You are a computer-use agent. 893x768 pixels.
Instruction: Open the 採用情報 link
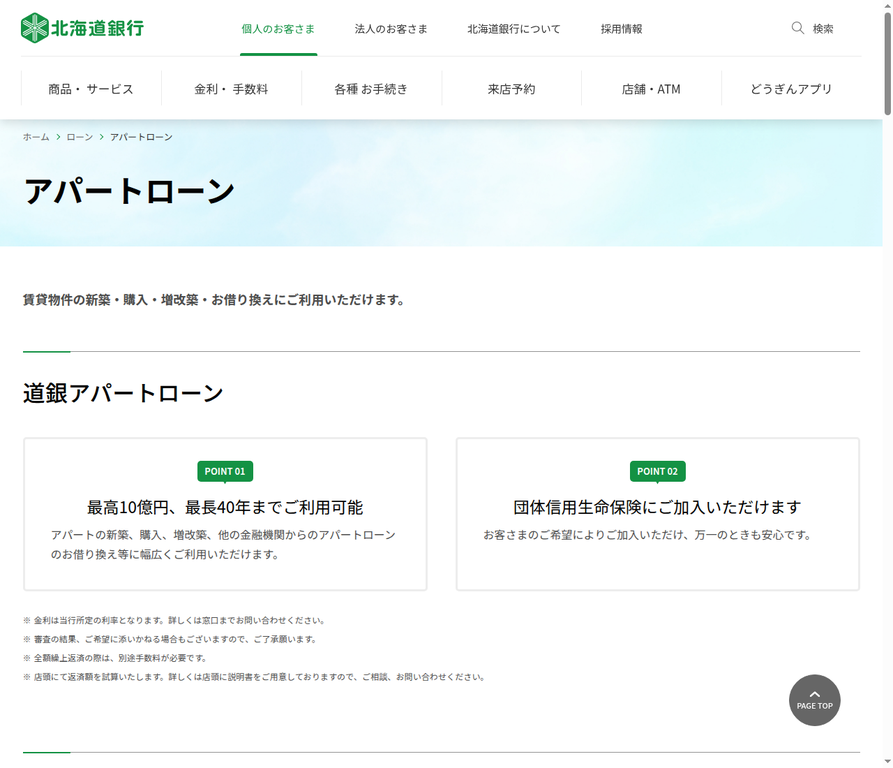[621, 29]
